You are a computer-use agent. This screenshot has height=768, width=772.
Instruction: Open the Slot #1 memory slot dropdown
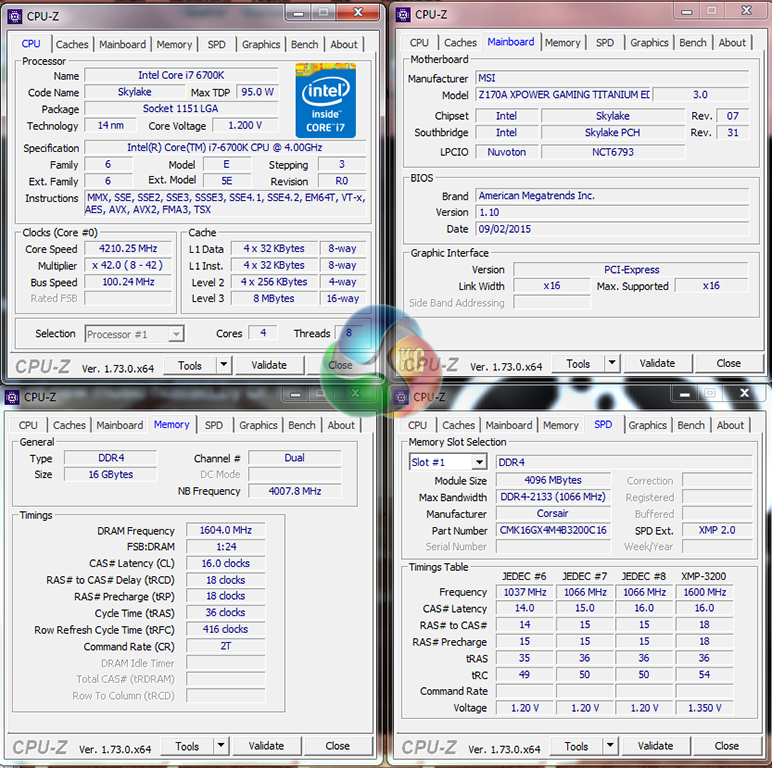[x=479, y=462]
